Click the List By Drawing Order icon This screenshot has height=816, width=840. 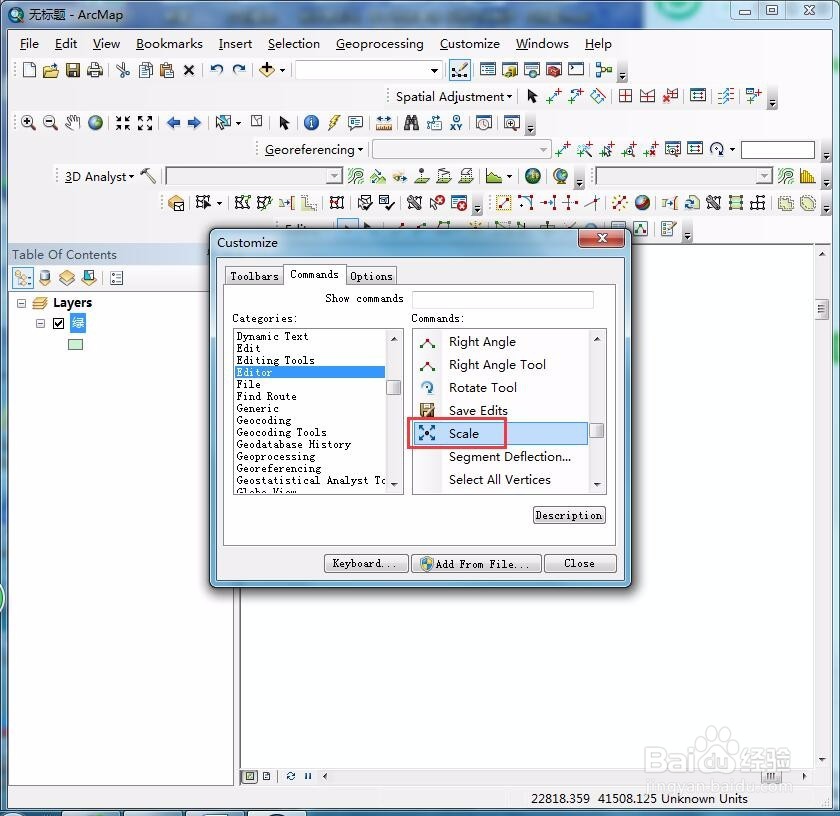click(x=22, y=278)
